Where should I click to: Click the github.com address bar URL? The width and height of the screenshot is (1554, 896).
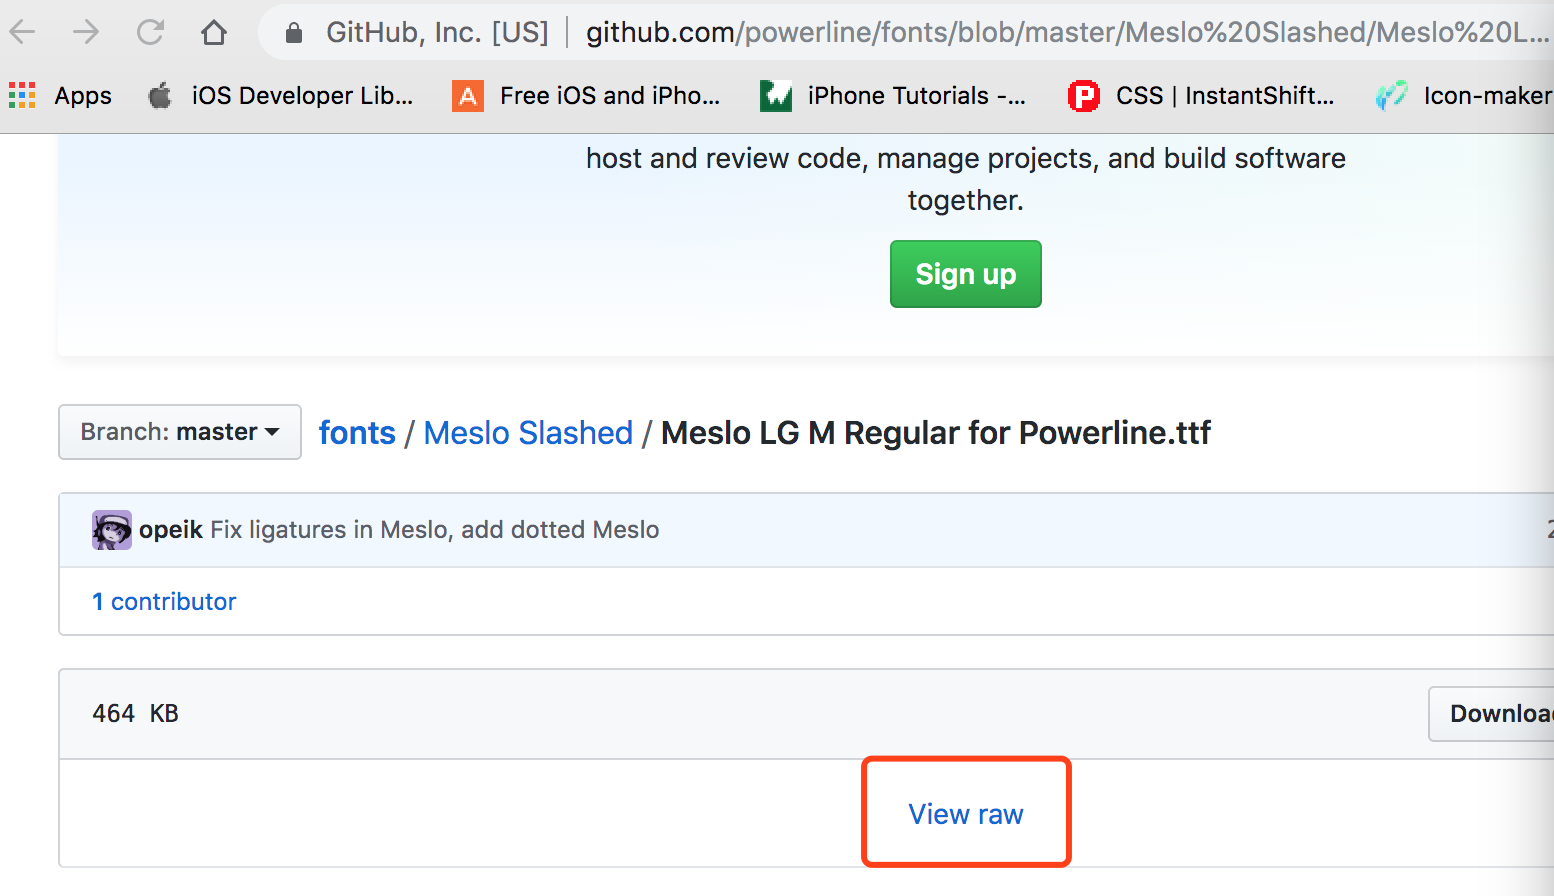coord(1060,33)
